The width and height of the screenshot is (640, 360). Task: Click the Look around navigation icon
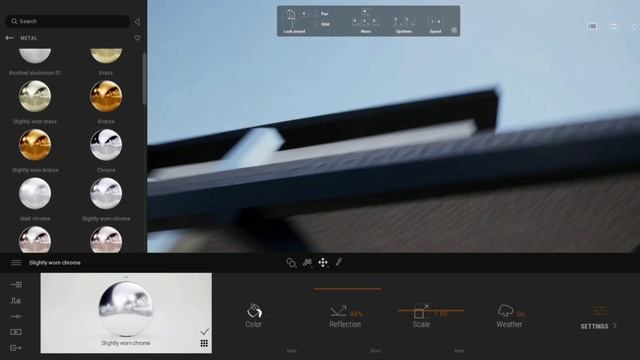pyautogui.click(x=291, y=17)
